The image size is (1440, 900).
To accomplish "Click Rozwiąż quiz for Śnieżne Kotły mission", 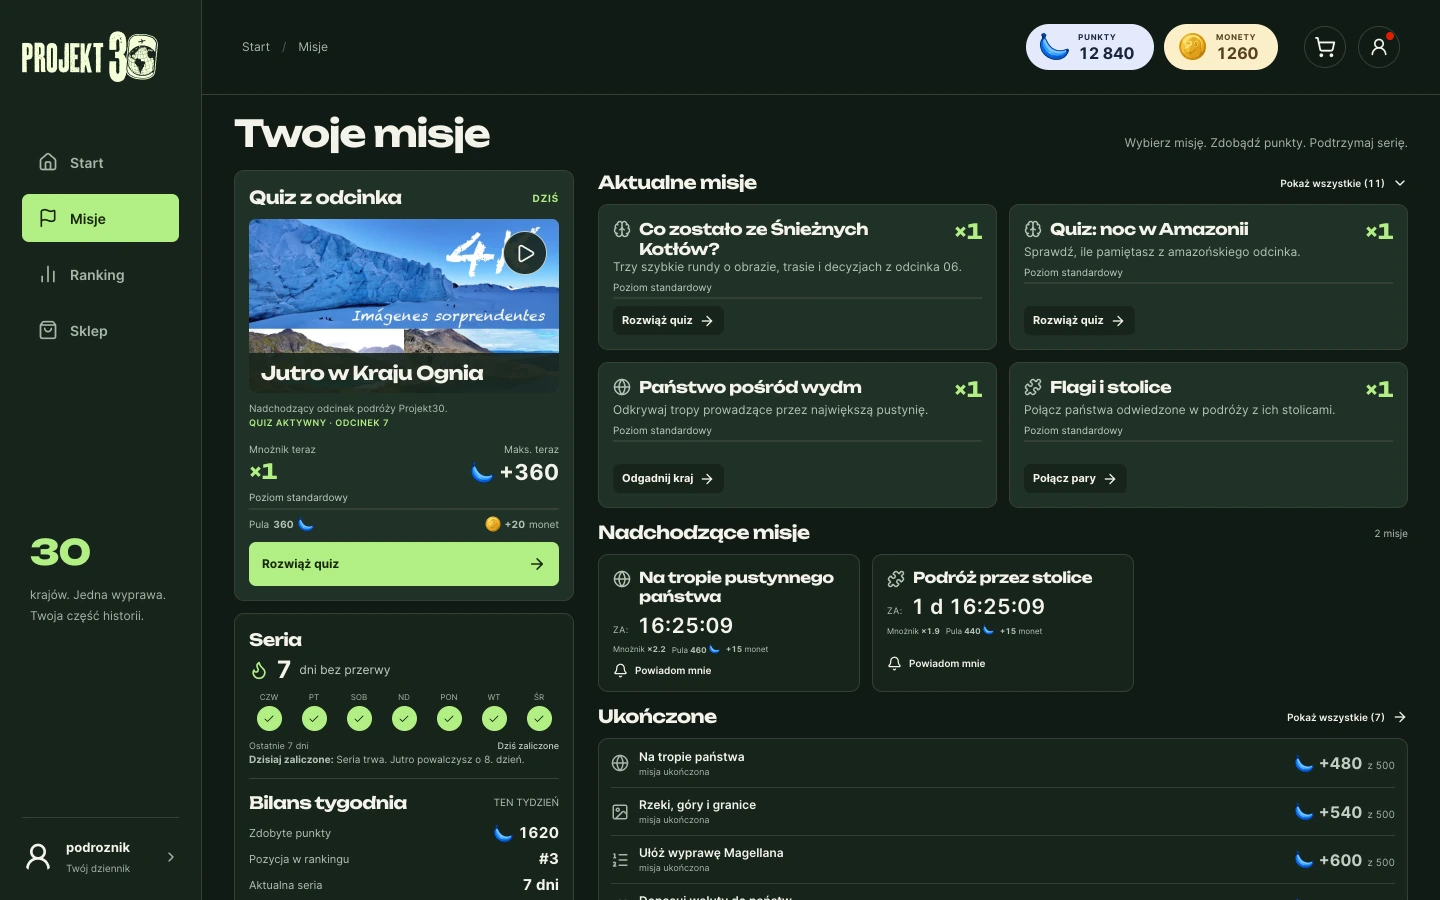I will pyautogui.click(x=668, y=320).
